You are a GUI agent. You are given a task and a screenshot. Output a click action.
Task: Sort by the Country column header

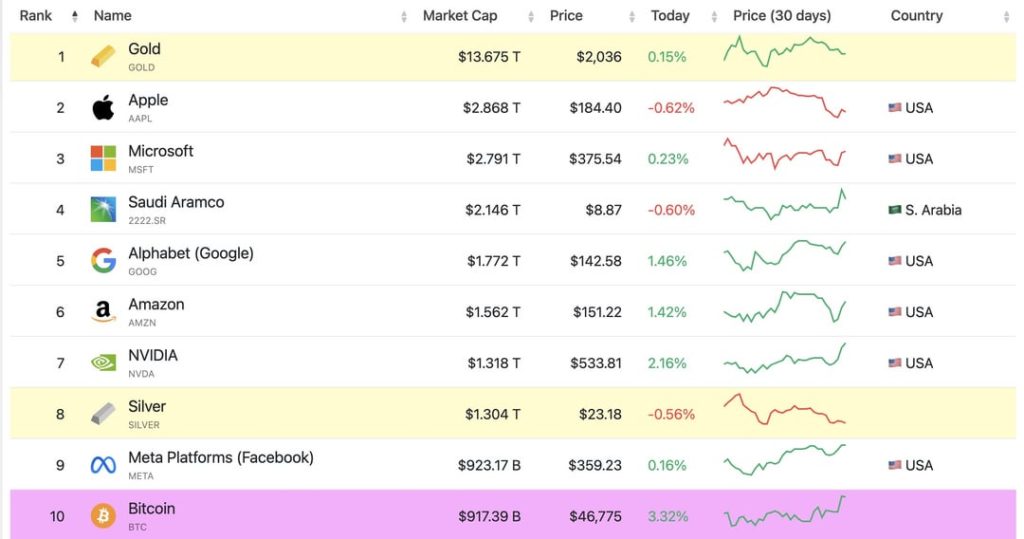(x=916, y=16)
